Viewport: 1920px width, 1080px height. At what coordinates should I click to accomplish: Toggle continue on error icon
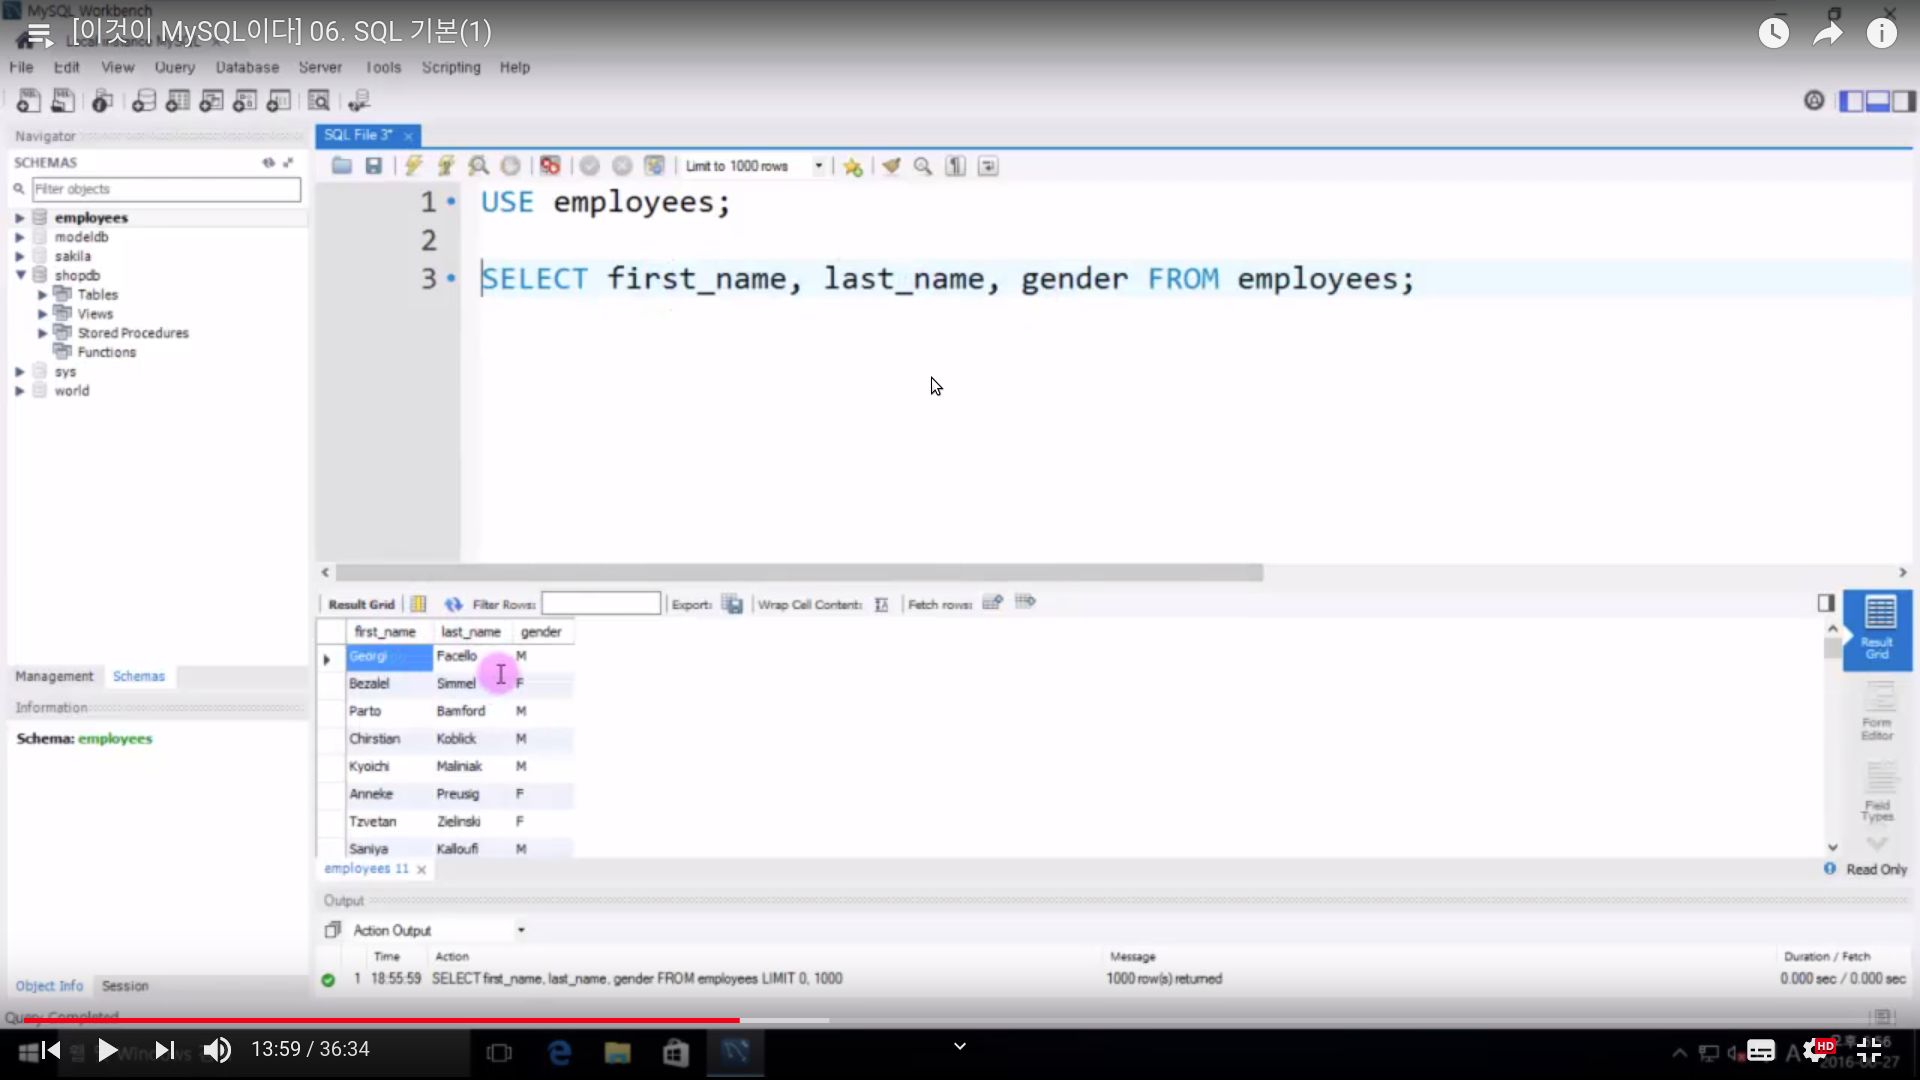(550, 166)
